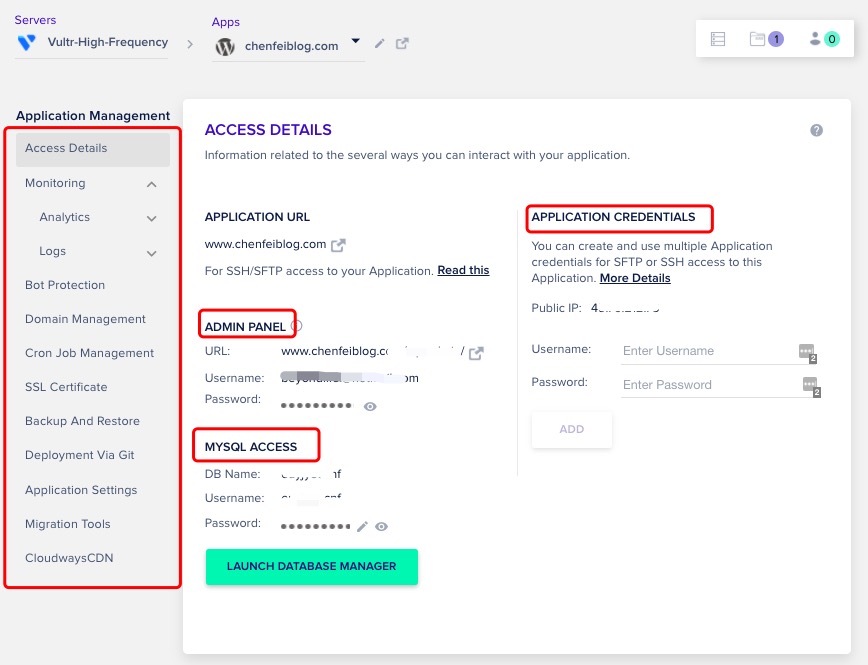The height and width of the screenshot is (665, 868).
Task: Open SSL Certificate page
Action: [x=66, y=387]
